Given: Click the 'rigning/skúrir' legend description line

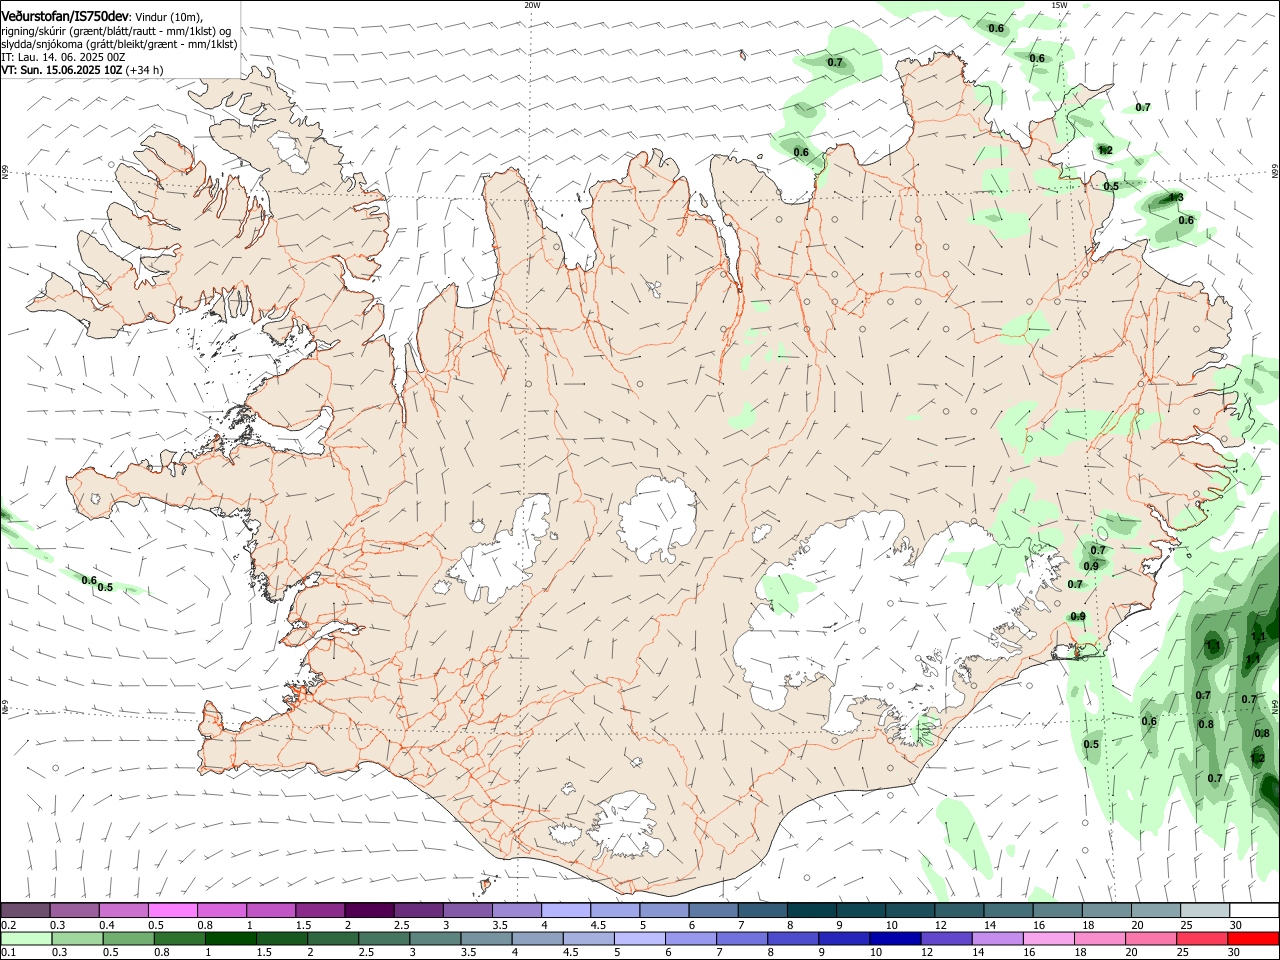Looking at the screenshot, I should (x=115, y=31).
